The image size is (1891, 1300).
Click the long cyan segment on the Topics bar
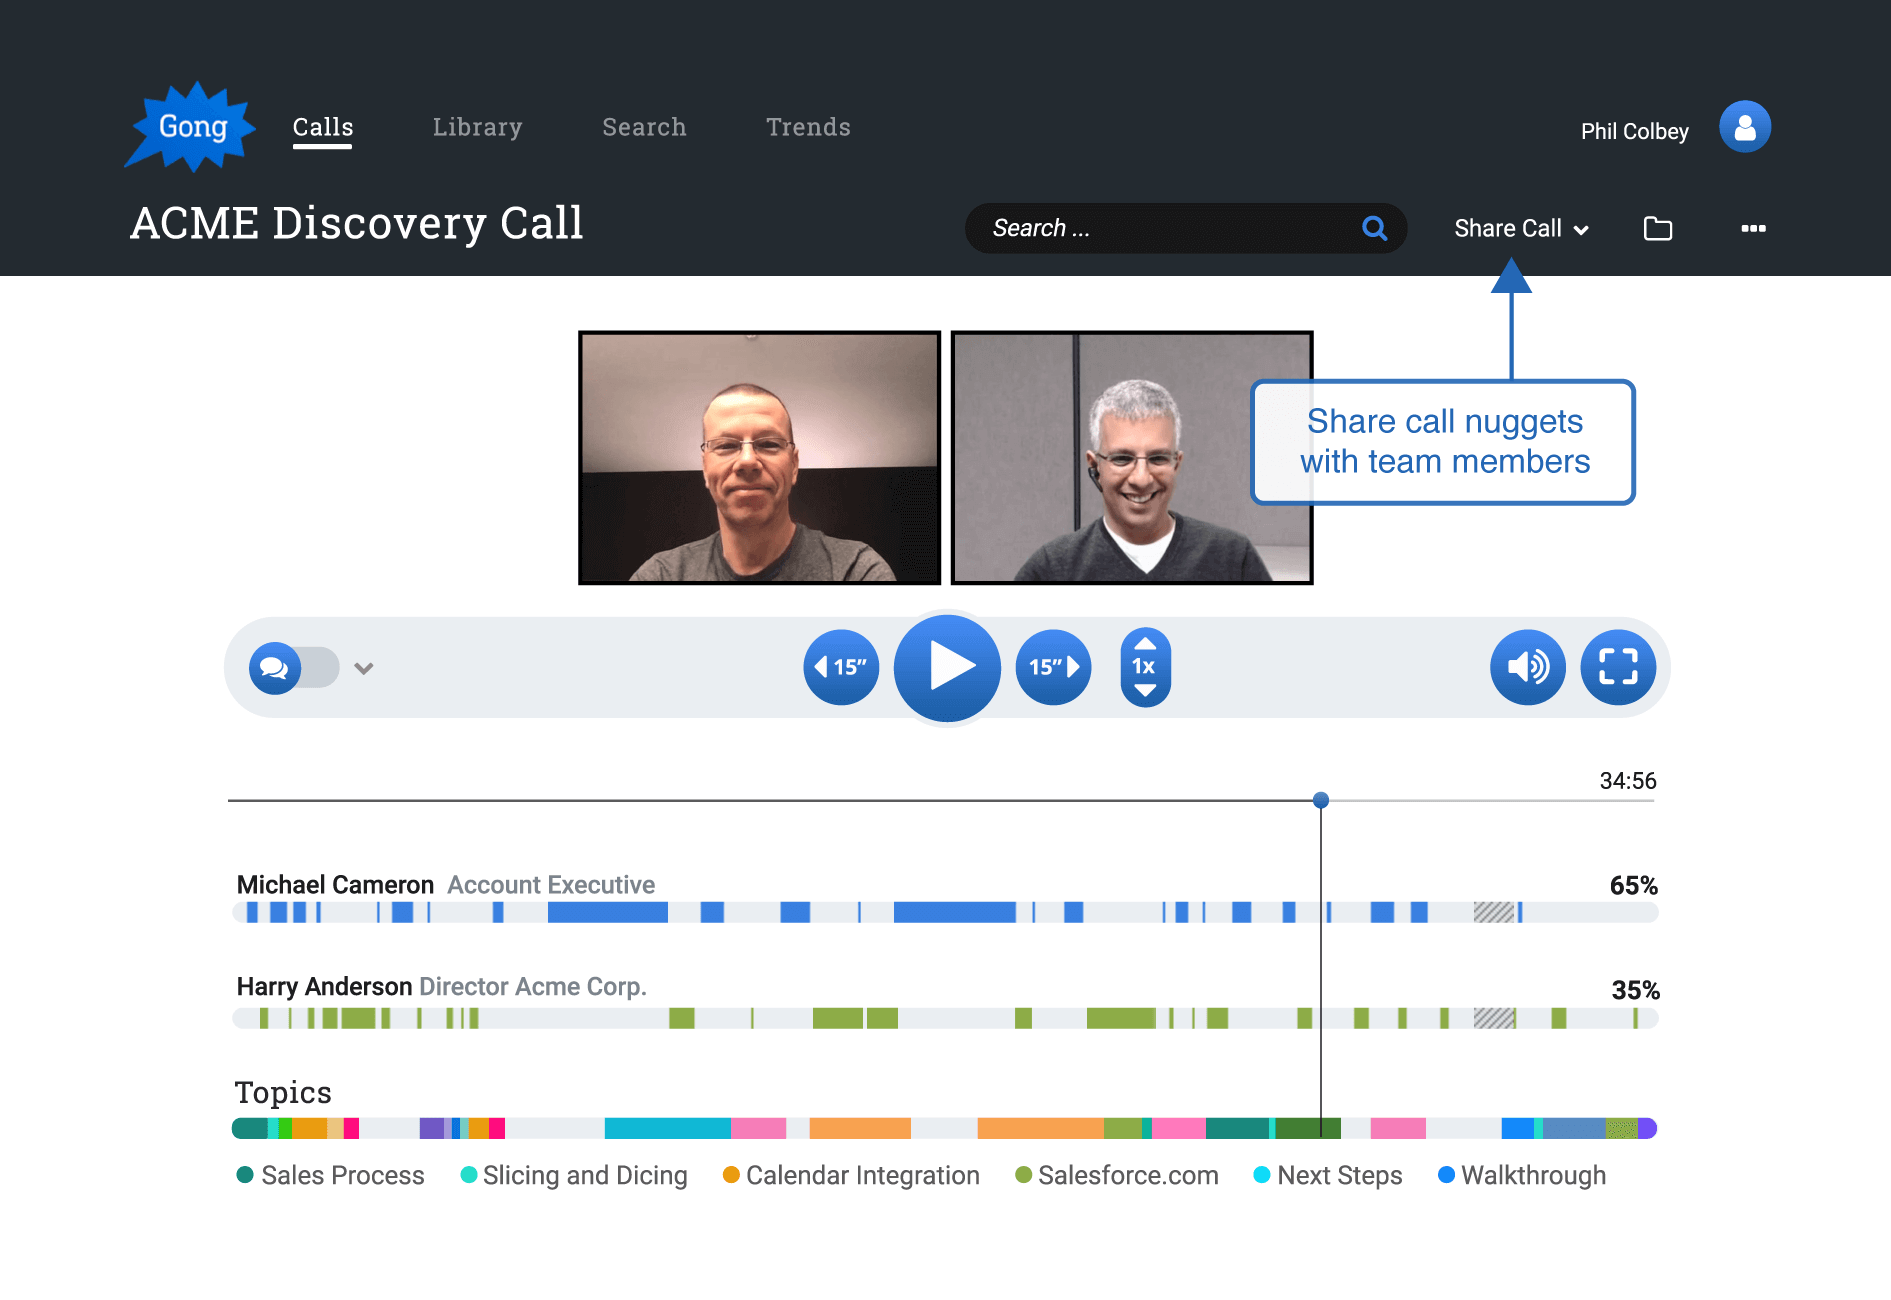click(668, 1128)
